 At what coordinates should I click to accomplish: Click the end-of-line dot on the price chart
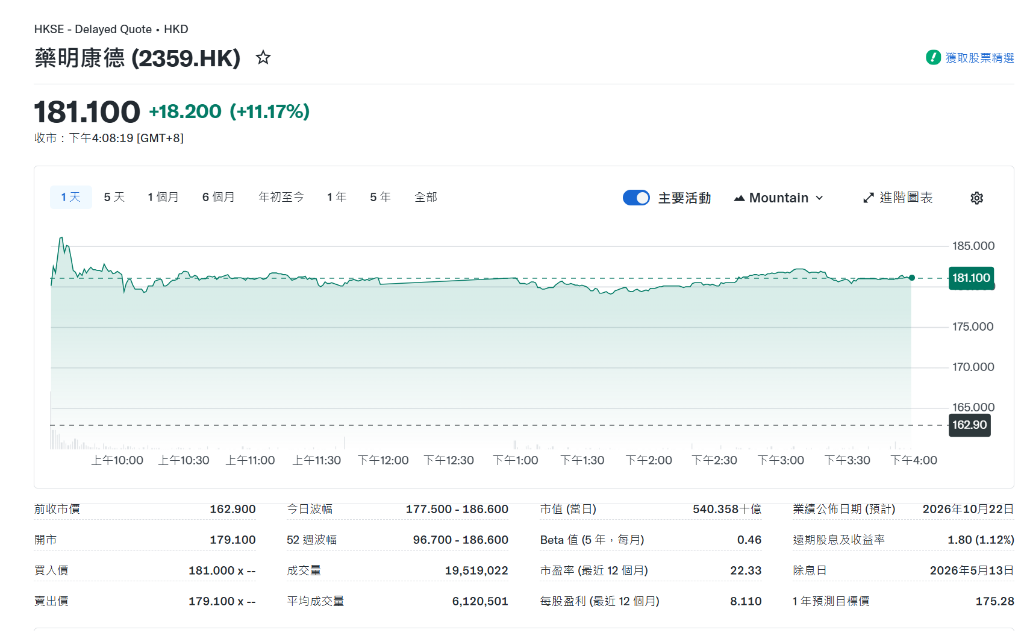coord(912,278)
